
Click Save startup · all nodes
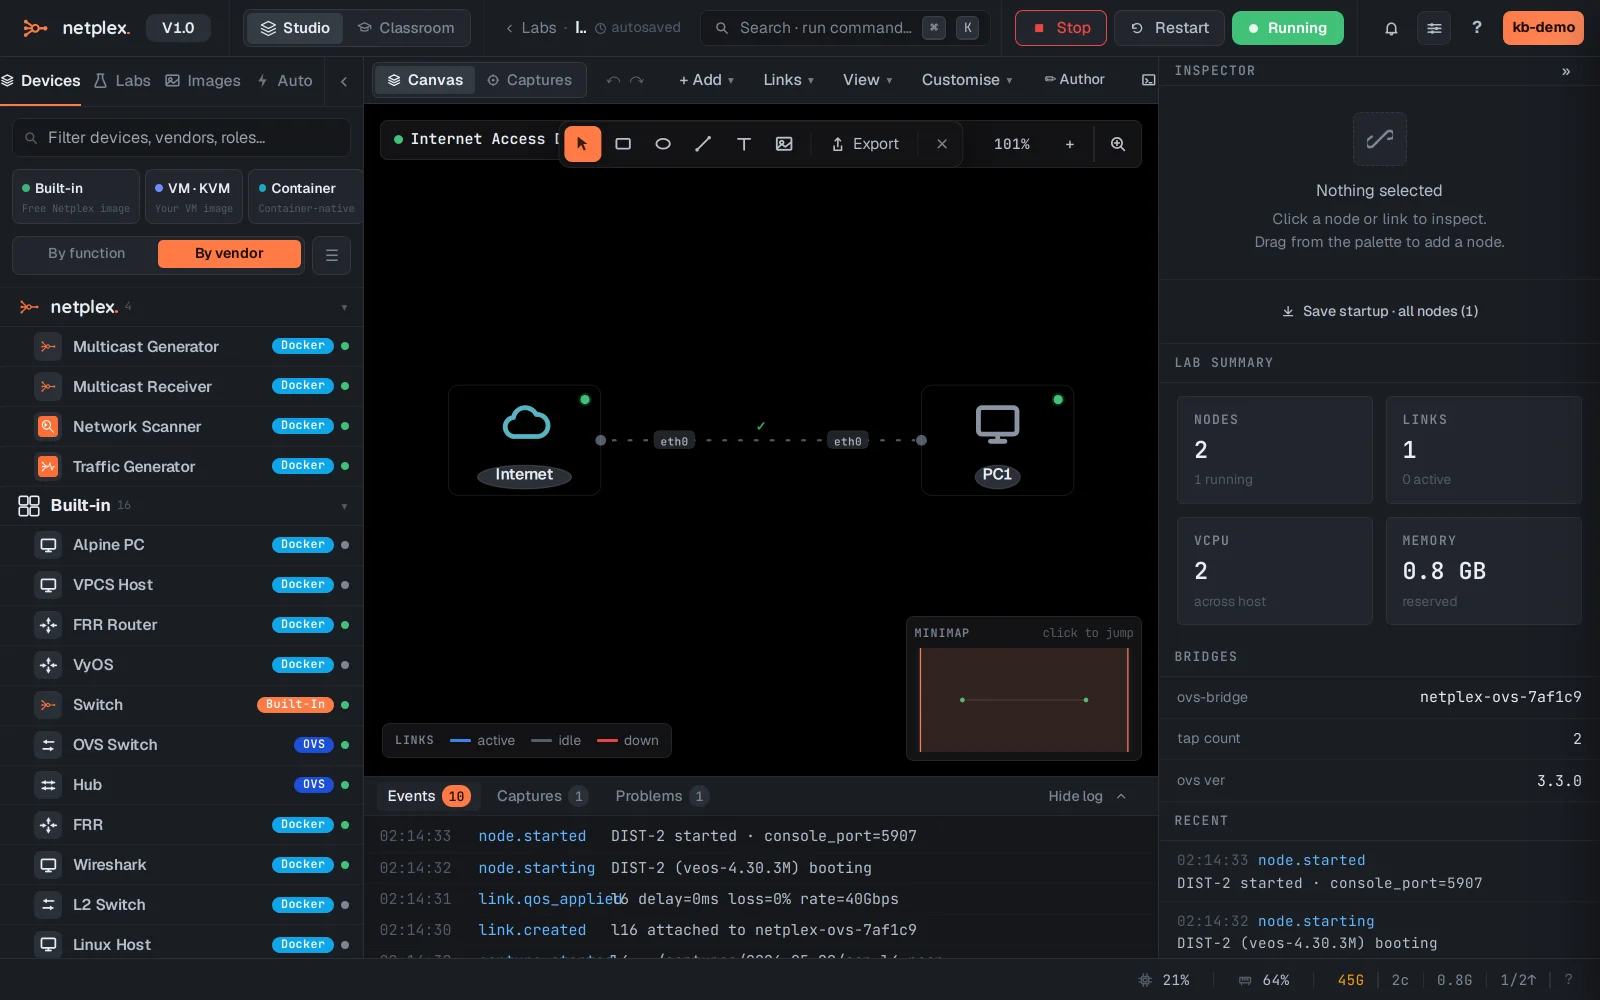(x=1380, y=311)
